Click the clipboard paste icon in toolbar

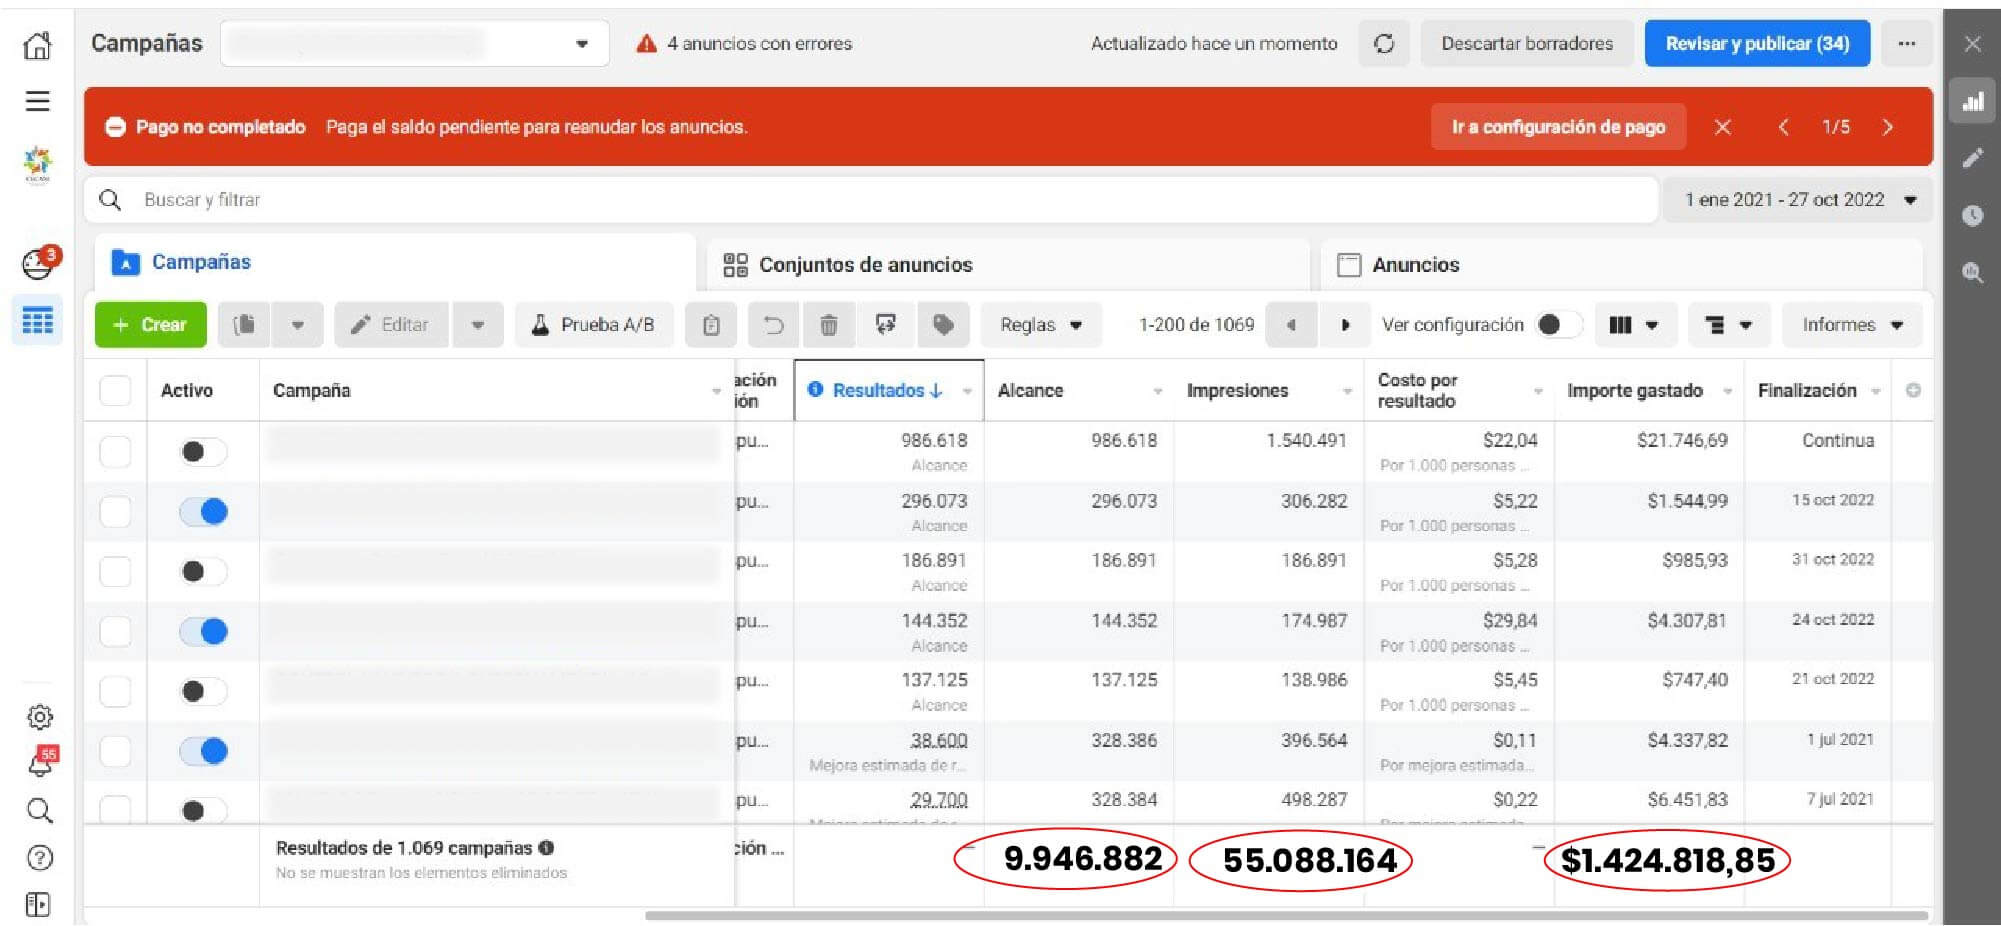pyautogui.click(x=711, y=325)
